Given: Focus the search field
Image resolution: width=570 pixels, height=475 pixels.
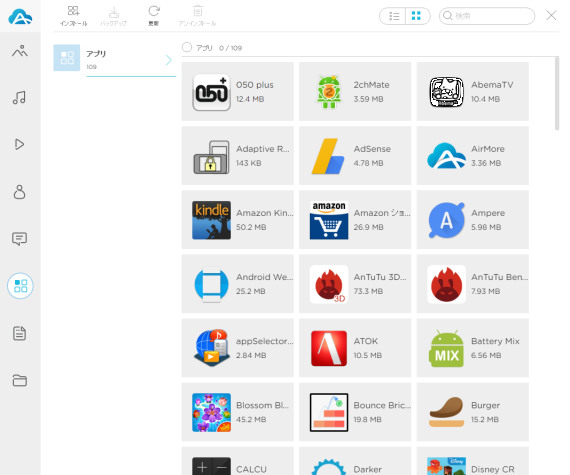Looking at the screenshot, I should pos(487,16).
